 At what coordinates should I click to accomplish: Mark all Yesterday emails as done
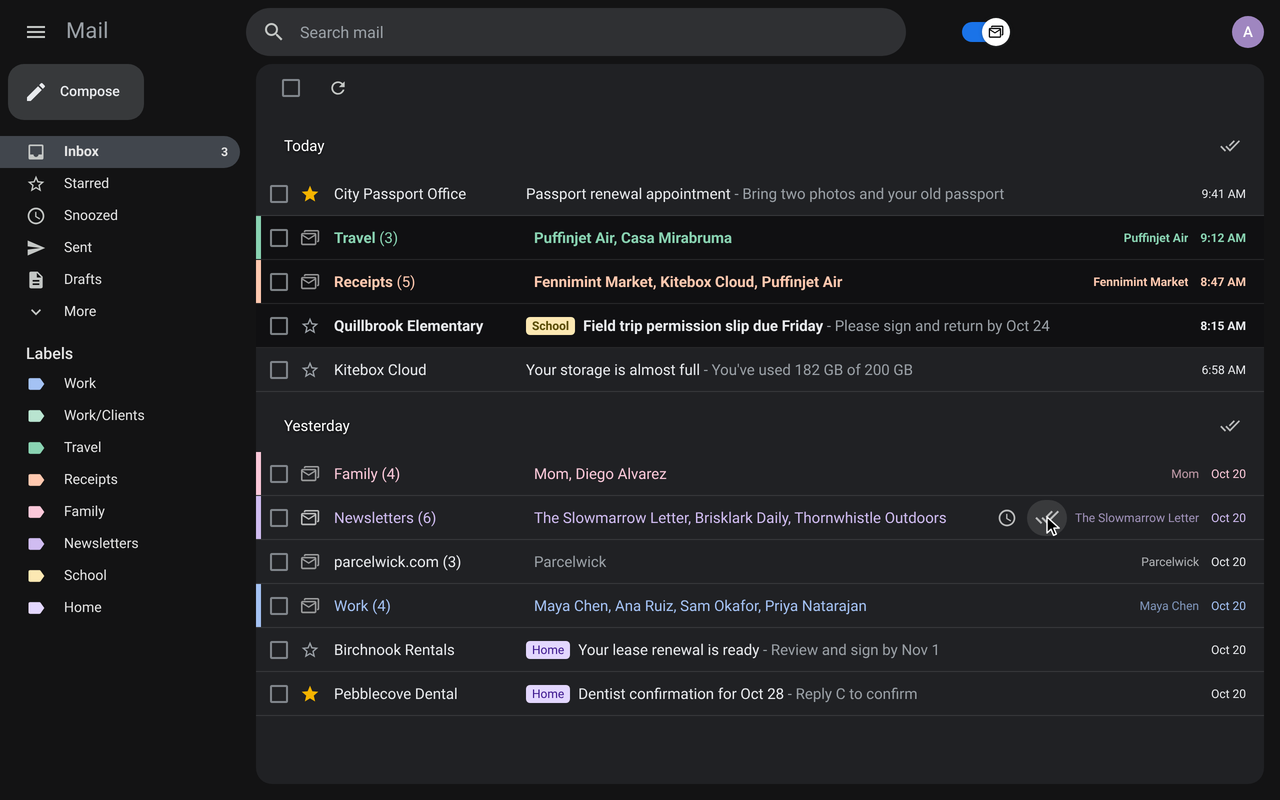1230,426
